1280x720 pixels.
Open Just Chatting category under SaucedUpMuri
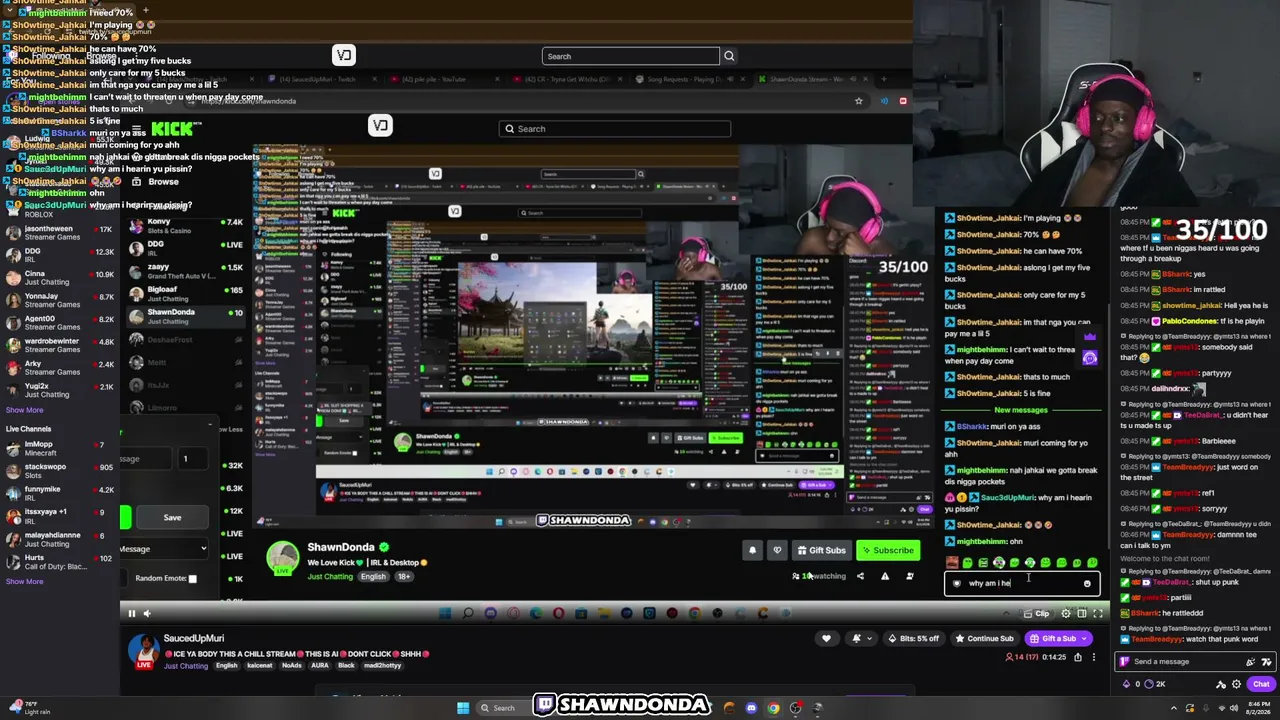pyautogui.click(x=186, y=666)
